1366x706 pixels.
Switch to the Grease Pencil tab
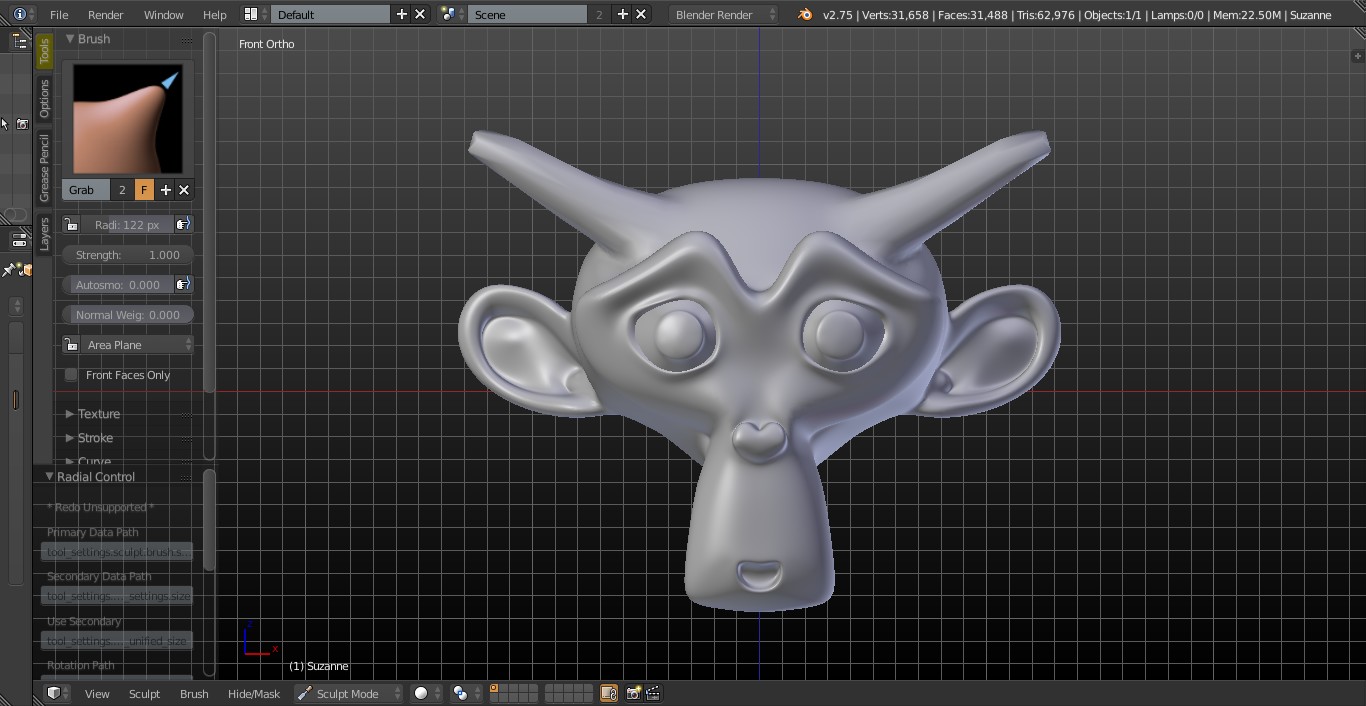(44, 168)
